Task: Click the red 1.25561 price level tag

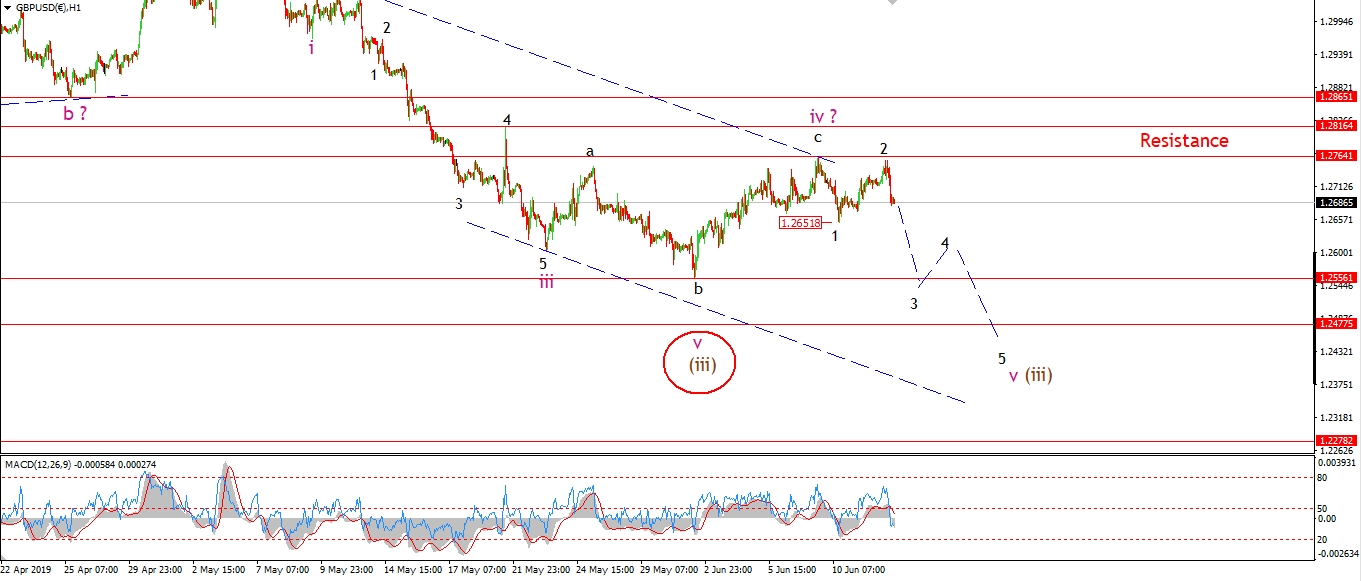Action: click(x=1337, y=279)
